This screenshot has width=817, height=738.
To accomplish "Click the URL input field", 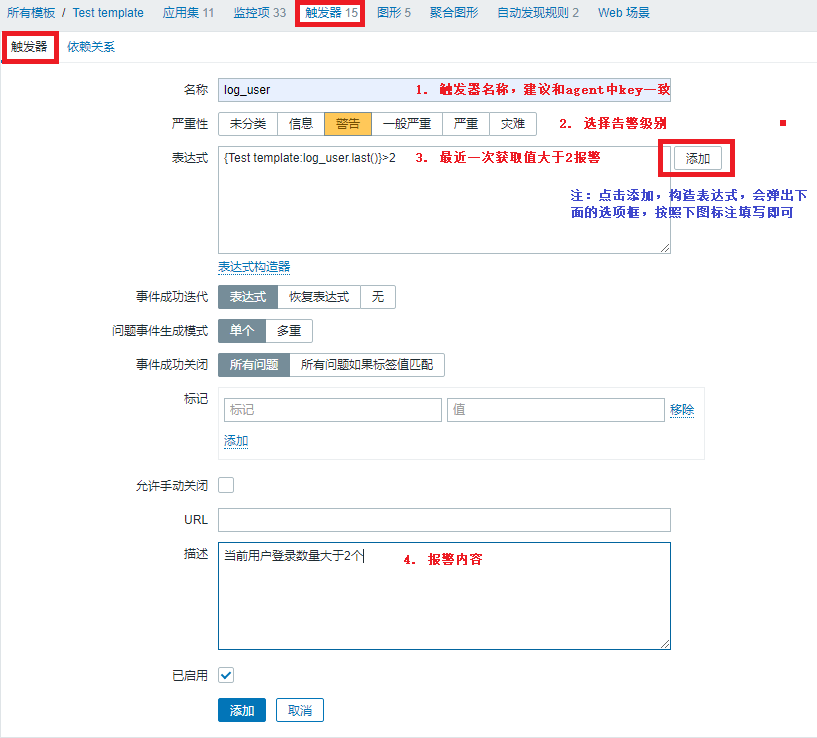I will tap(444, 520).
